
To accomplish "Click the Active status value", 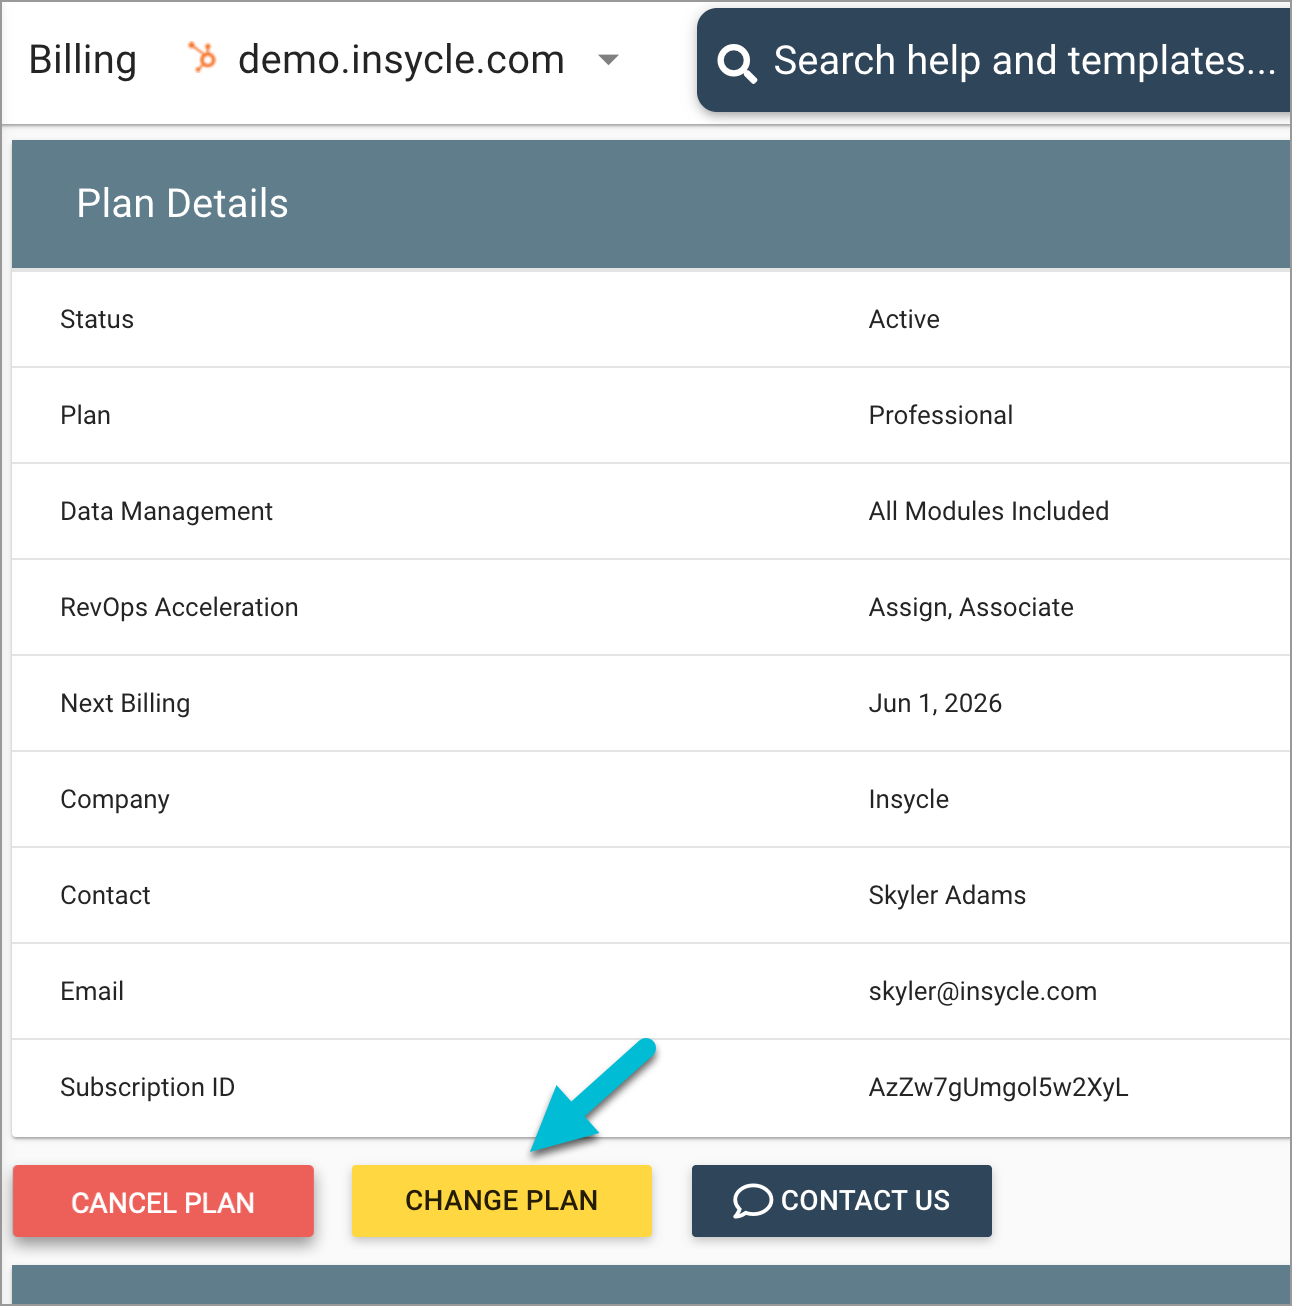I will [903, 319].
